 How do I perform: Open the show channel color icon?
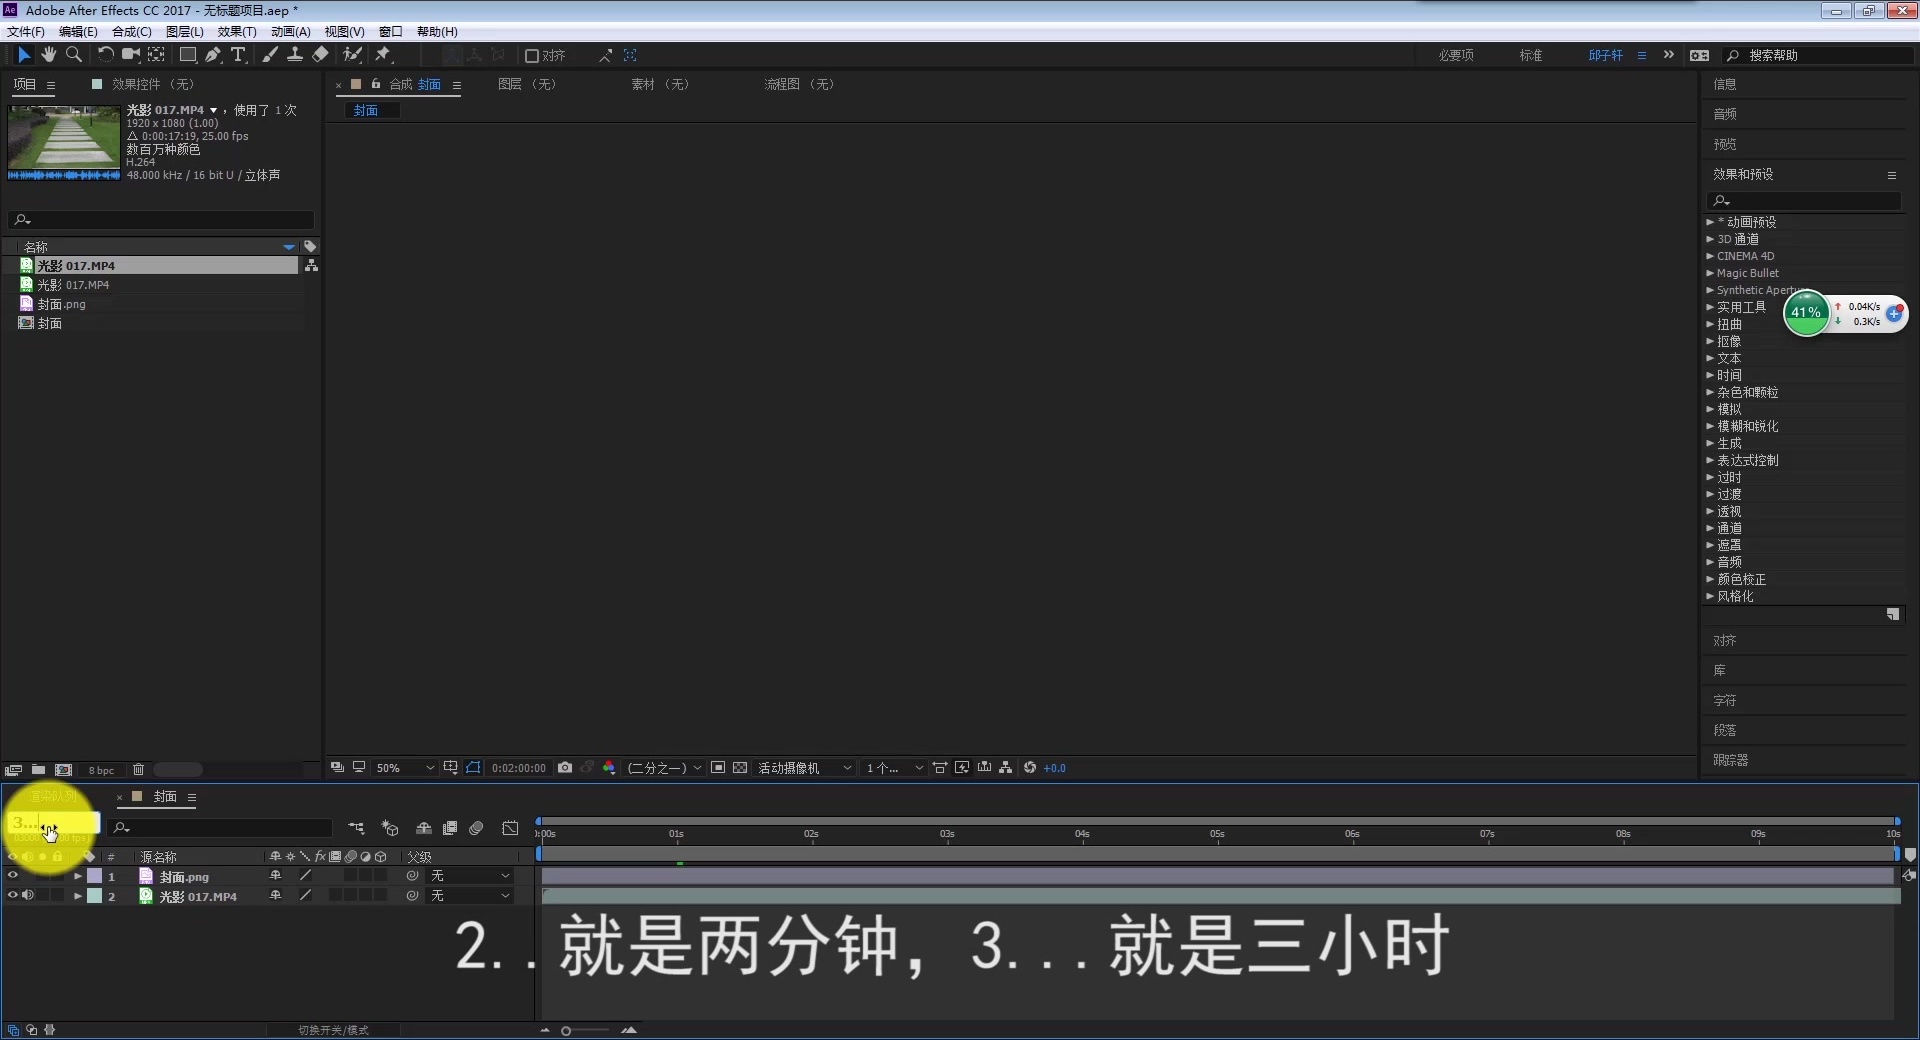(x=609, y=768)
